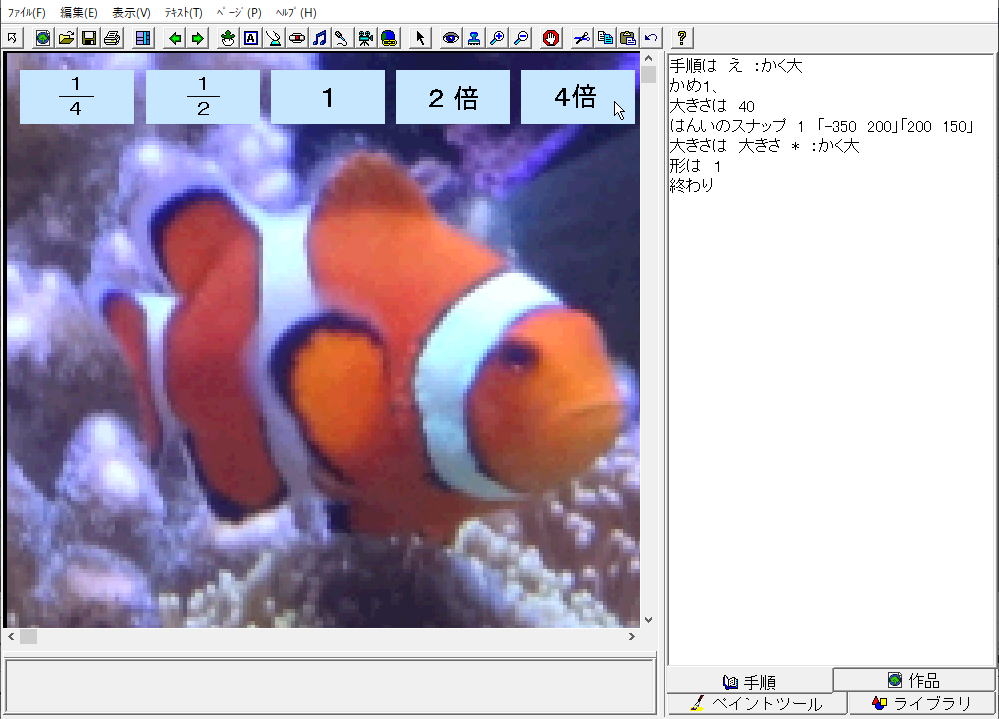This screenshot has height=719, width=999.
Task: Click the music note icon
Action: pos(319,38)
